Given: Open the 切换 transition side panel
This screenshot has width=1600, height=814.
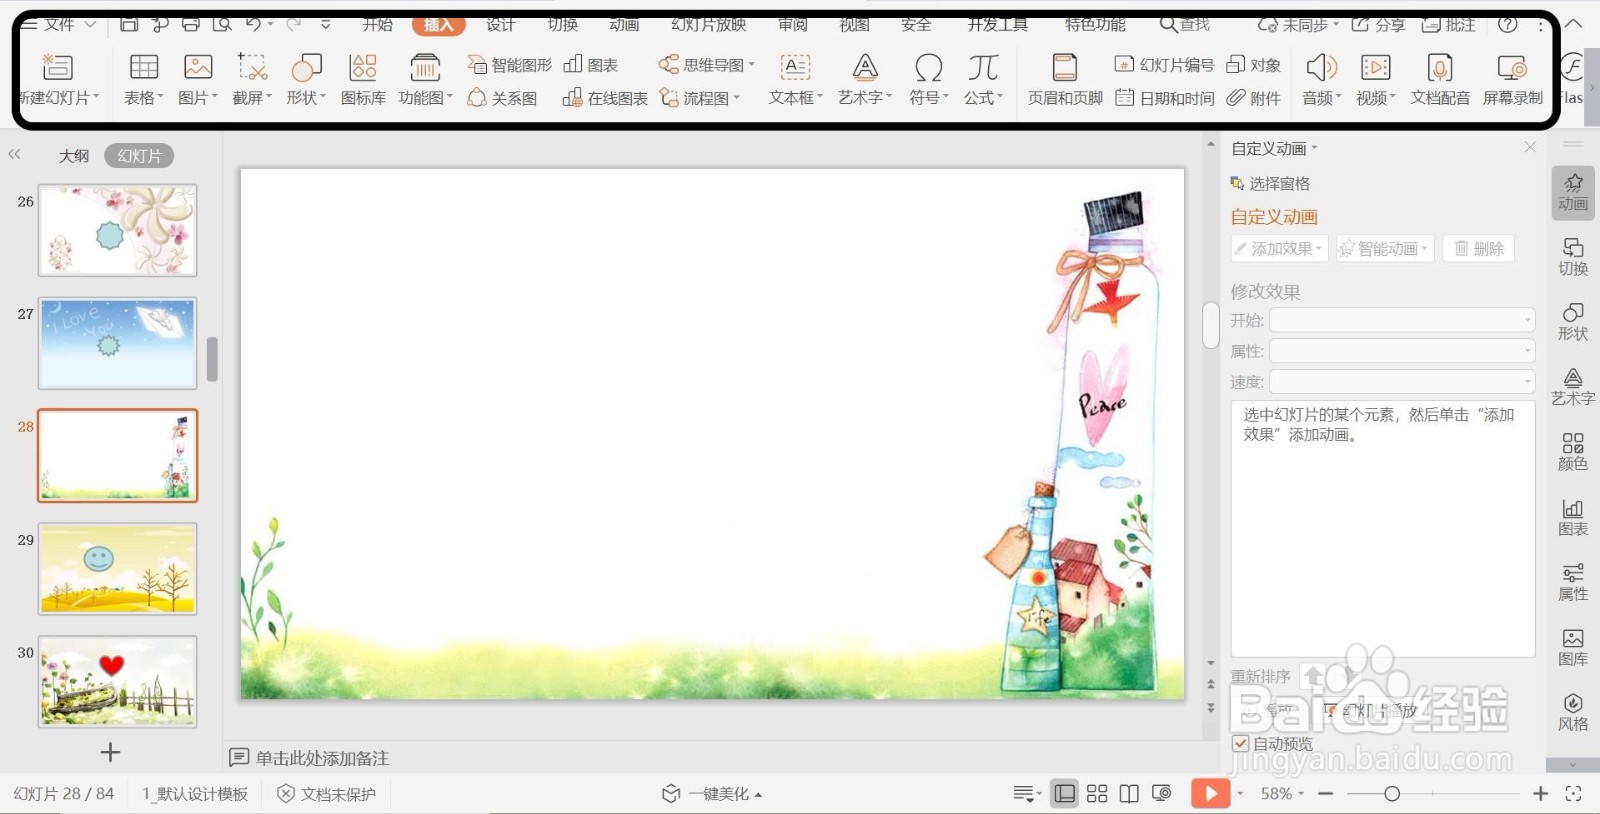Looking at the screenshot, I should [x=1573, y=257].
